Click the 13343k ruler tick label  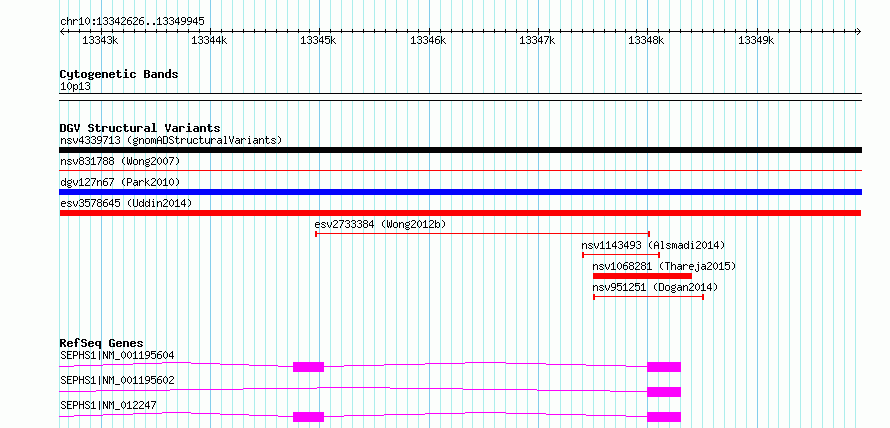point(100,40)
